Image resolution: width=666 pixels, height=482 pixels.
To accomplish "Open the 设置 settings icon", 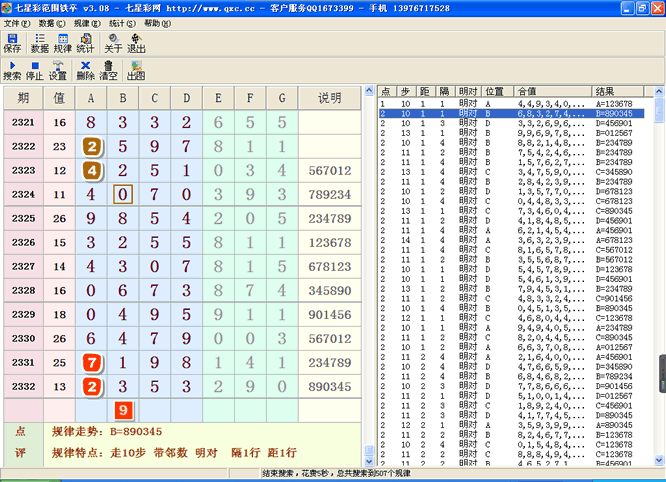I will (x=58, y=70).
